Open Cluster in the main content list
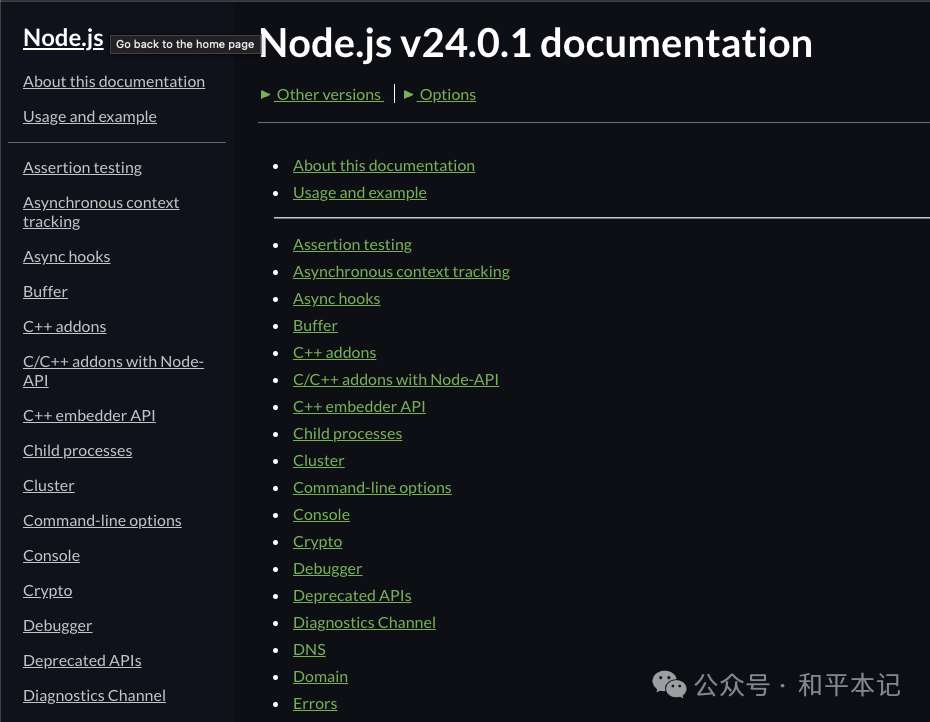The width and height of the screenshot is (930, 722). click(x=319, y=461)
